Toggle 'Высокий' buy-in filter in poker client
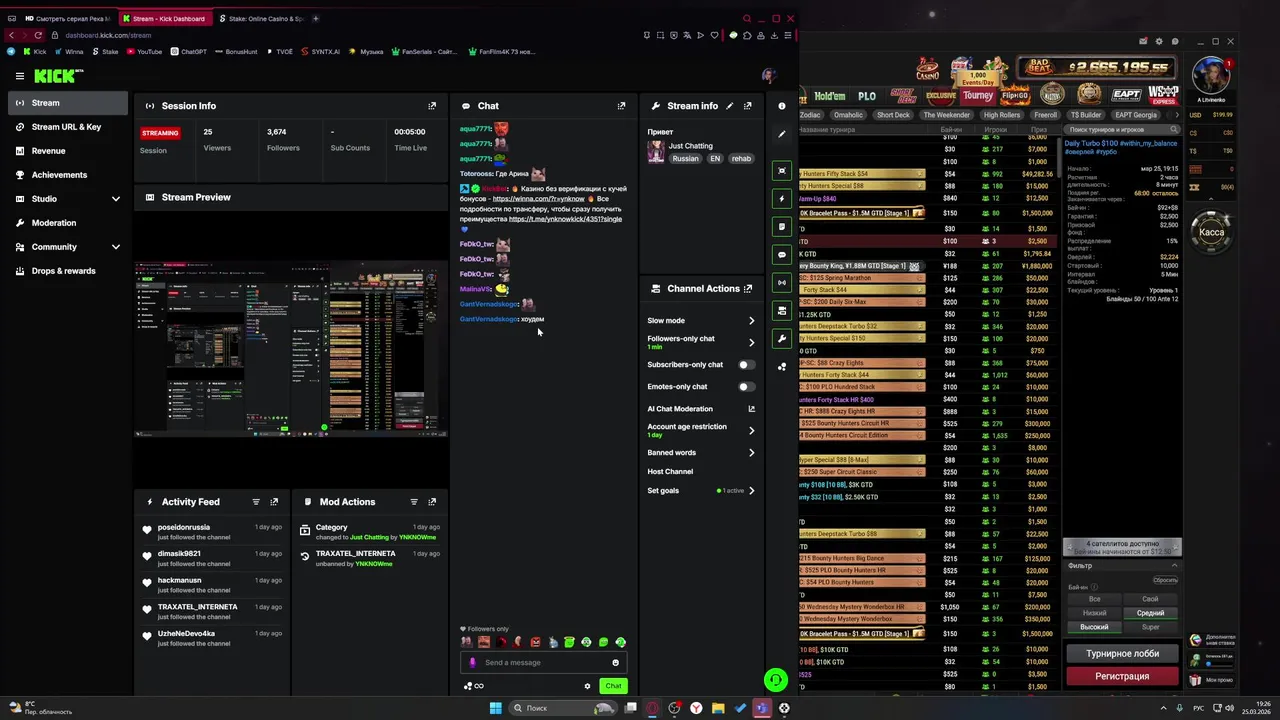Screen dimensions: 1280x720 point(1094,627)
